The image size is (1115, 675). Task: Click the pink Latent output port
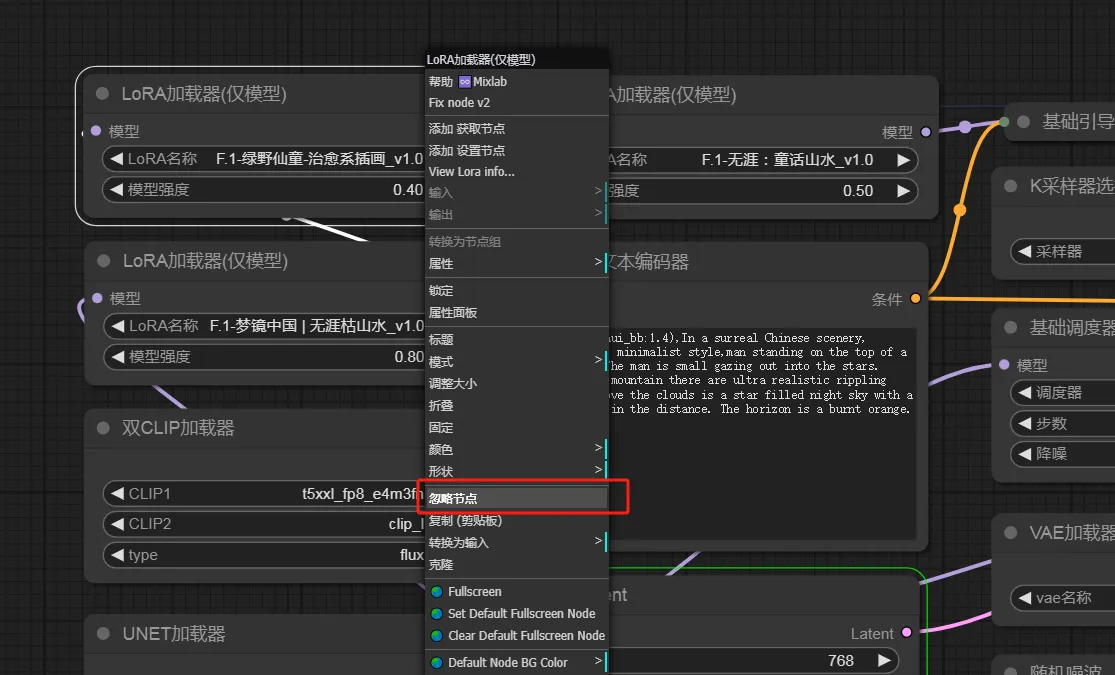pyautogui.click(x=907, y=633)
